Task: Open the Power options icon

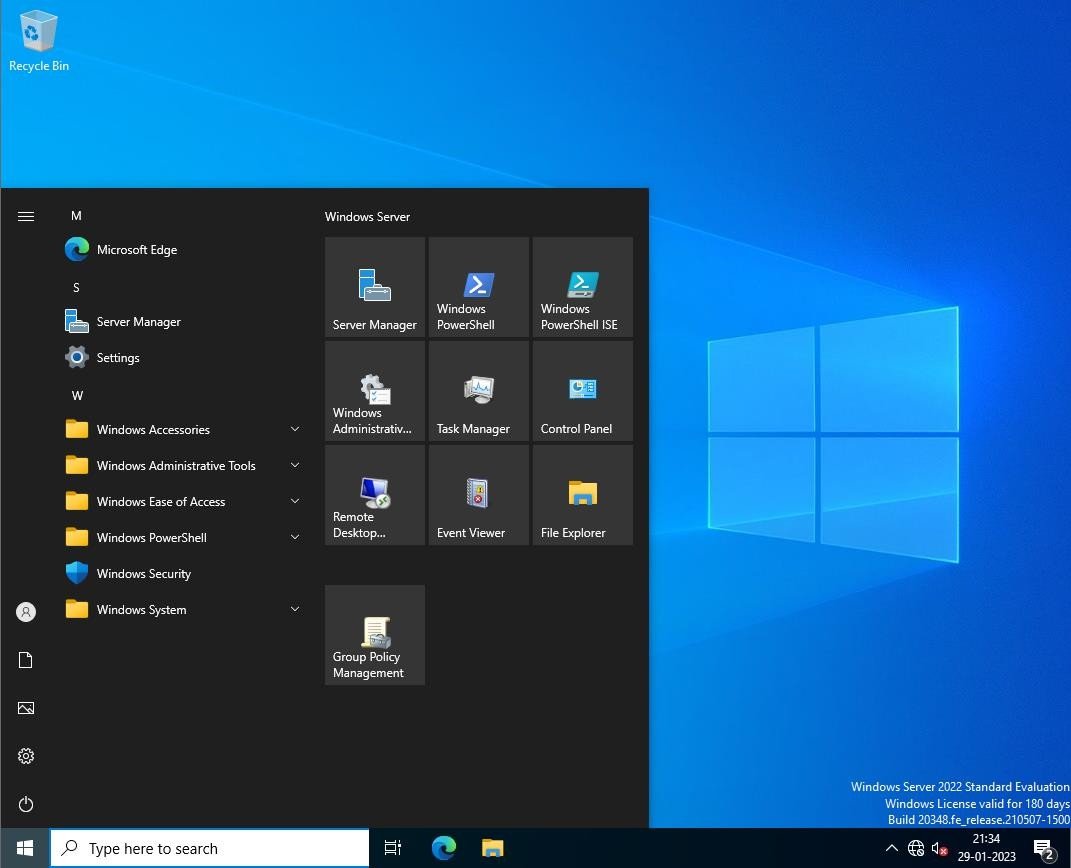Action: tap(26, 804)
